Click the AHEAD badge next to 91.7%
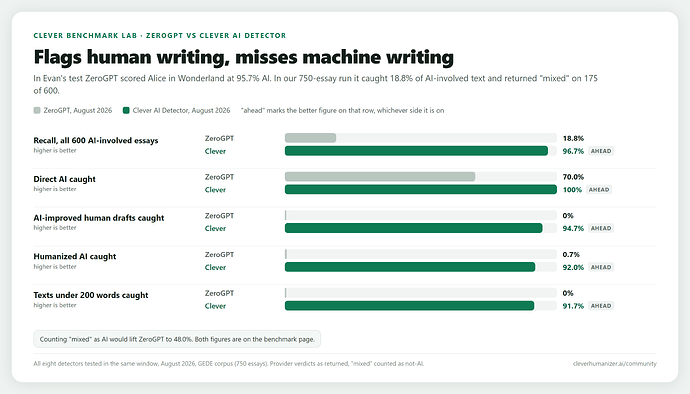 pos(601,306)
